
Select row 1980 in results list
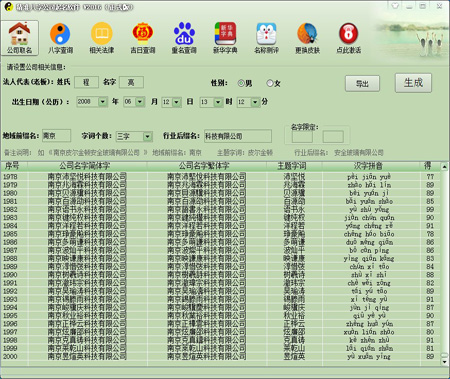(220, 193)
